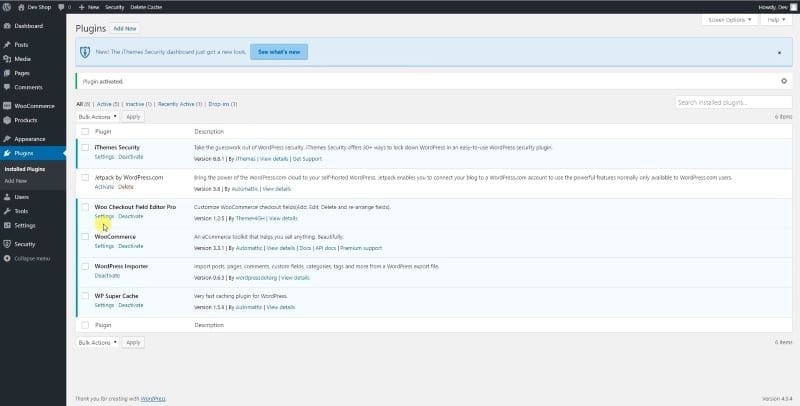
Task: Check the WP Super Cache checkbox
Action: [x=85, y=296]
